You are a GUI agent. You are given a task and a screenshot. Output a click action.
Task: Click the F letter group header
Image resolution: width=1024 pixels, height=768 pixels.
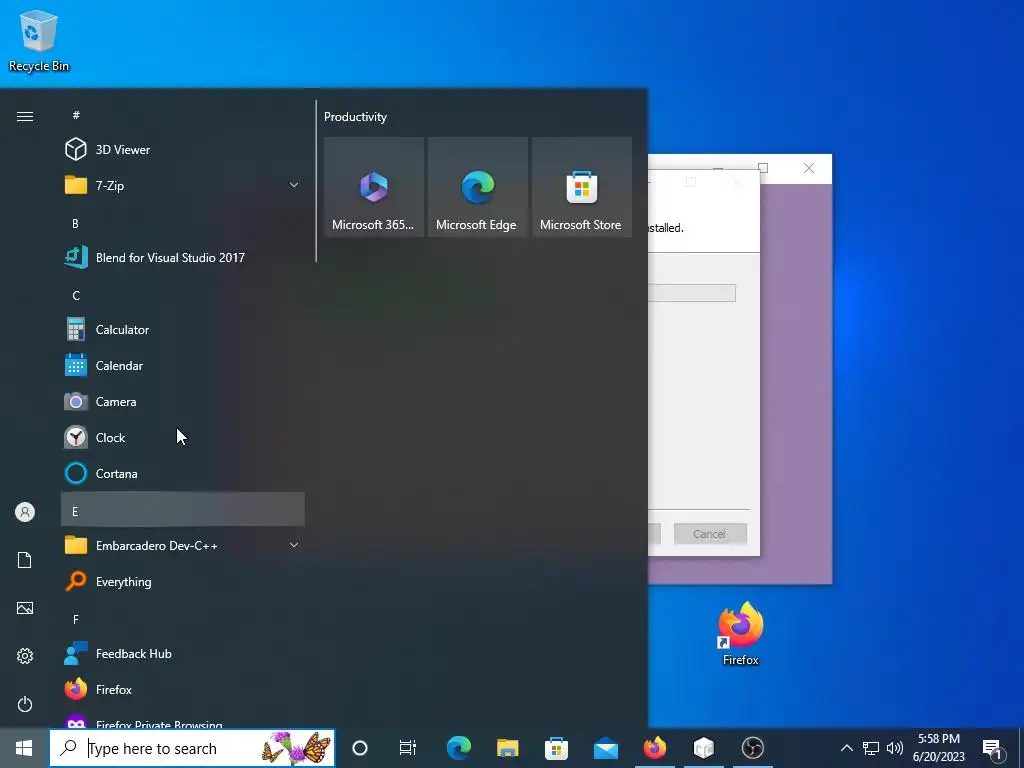point(183,618)
